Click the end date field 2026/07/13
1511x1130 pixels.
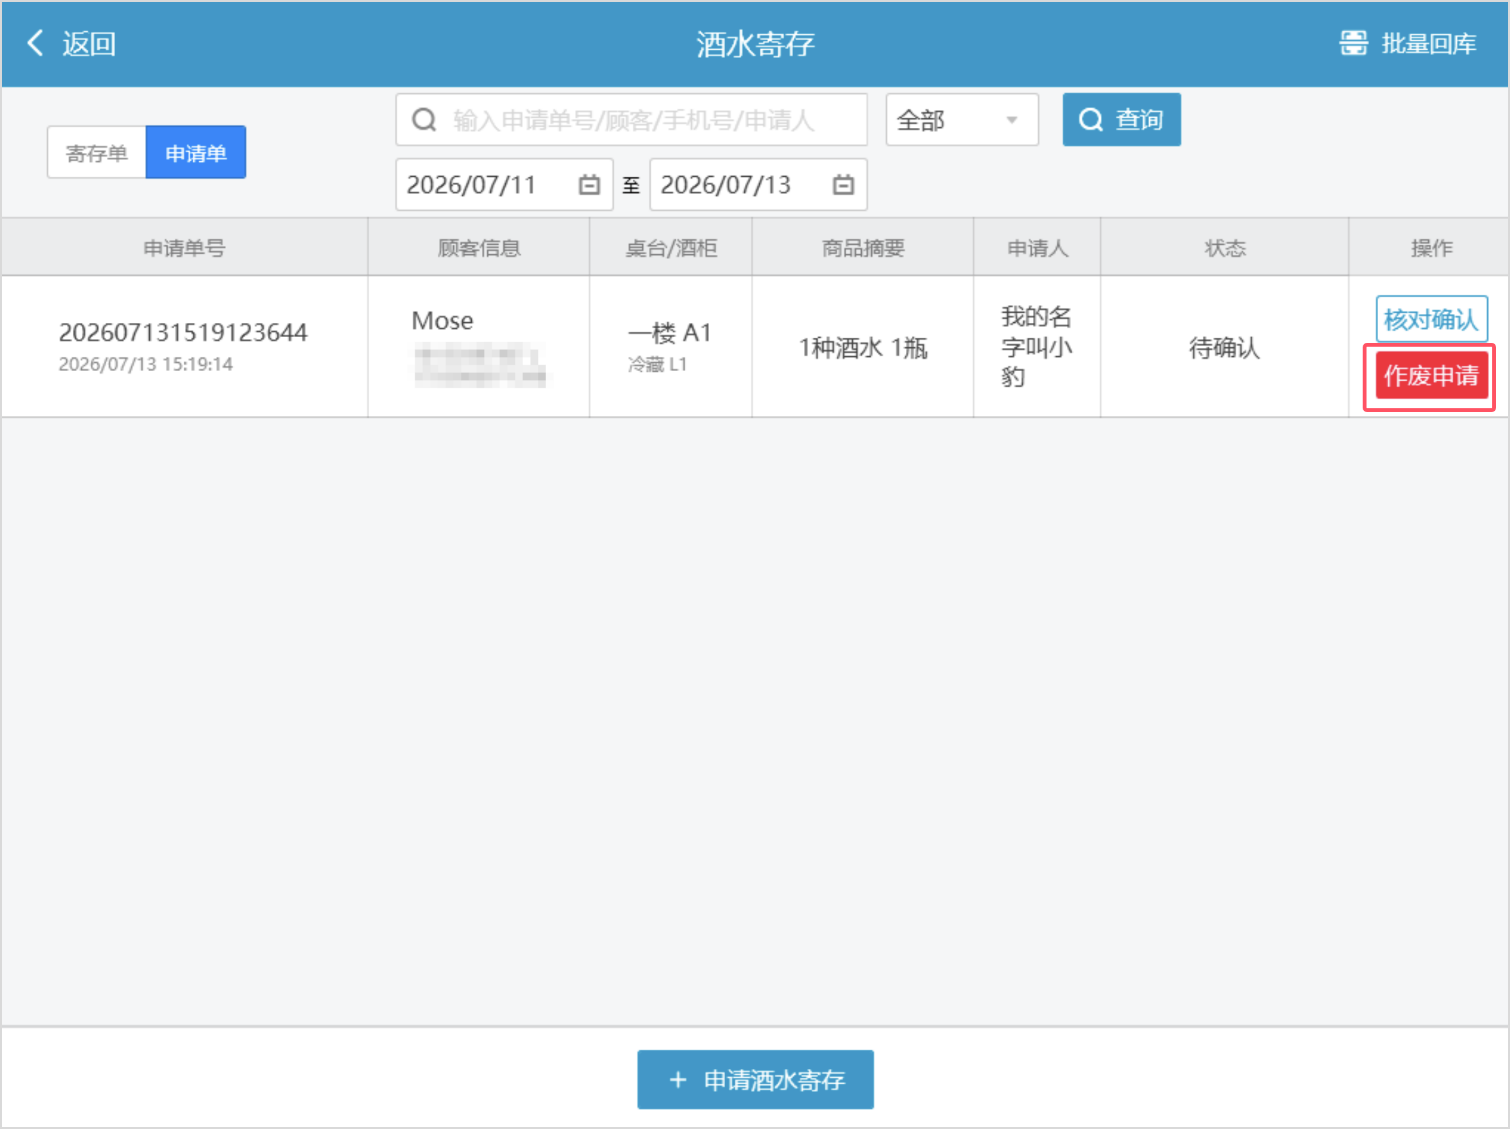tap(758, 185)
